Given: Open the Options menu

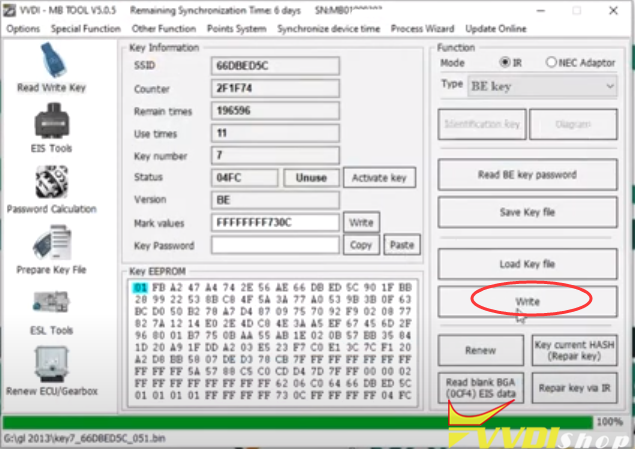Looking at the screenshot, I should (x=23, y=29).
